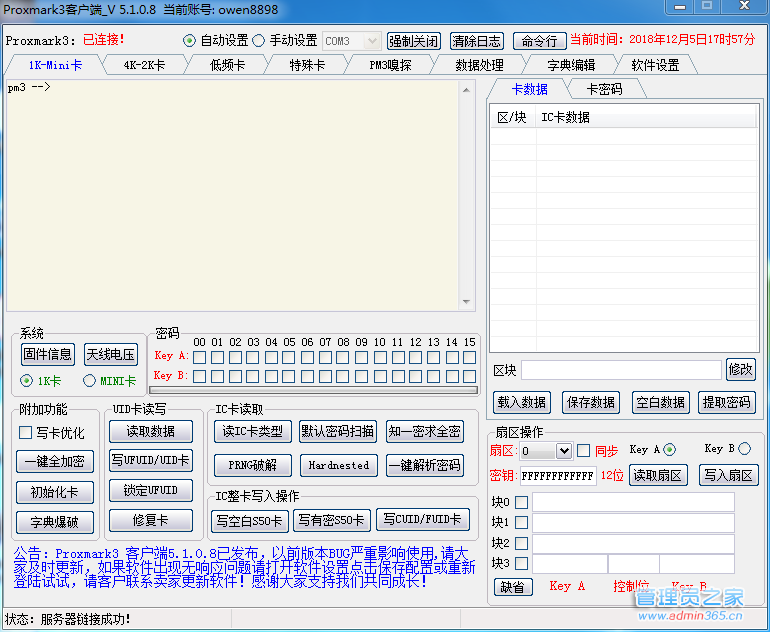770x632 pixels.
Task: Click the 字典爆破 button
Action: pyautogui.click(x=55, y=522)
